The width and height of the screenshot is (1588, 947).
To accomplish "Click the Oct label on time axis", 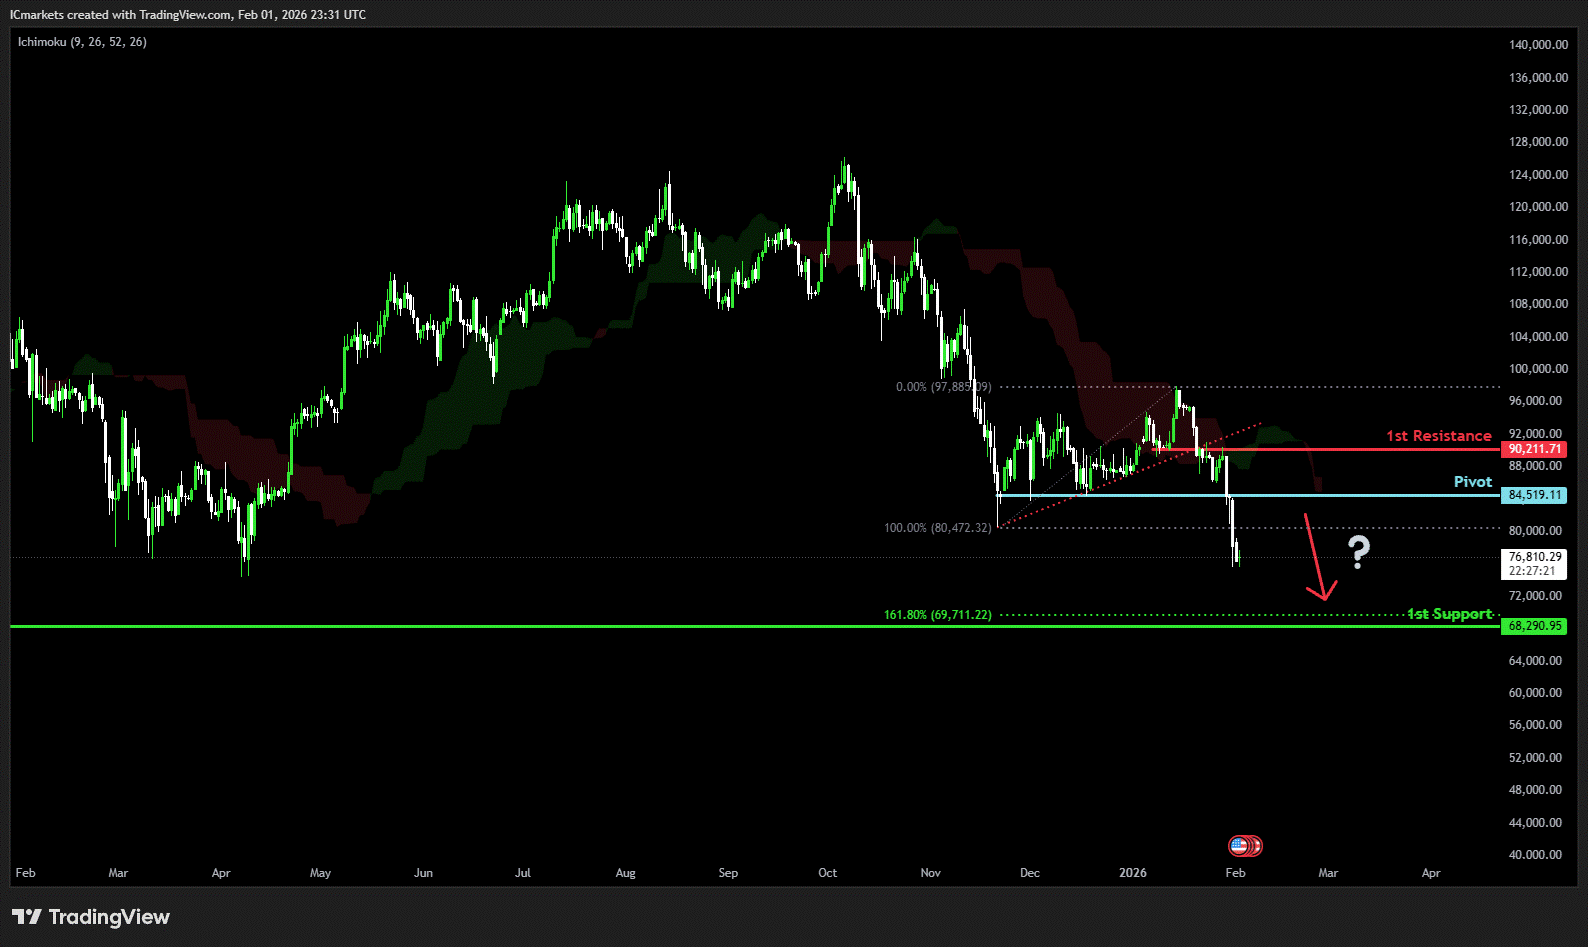I will pos(827,873).
